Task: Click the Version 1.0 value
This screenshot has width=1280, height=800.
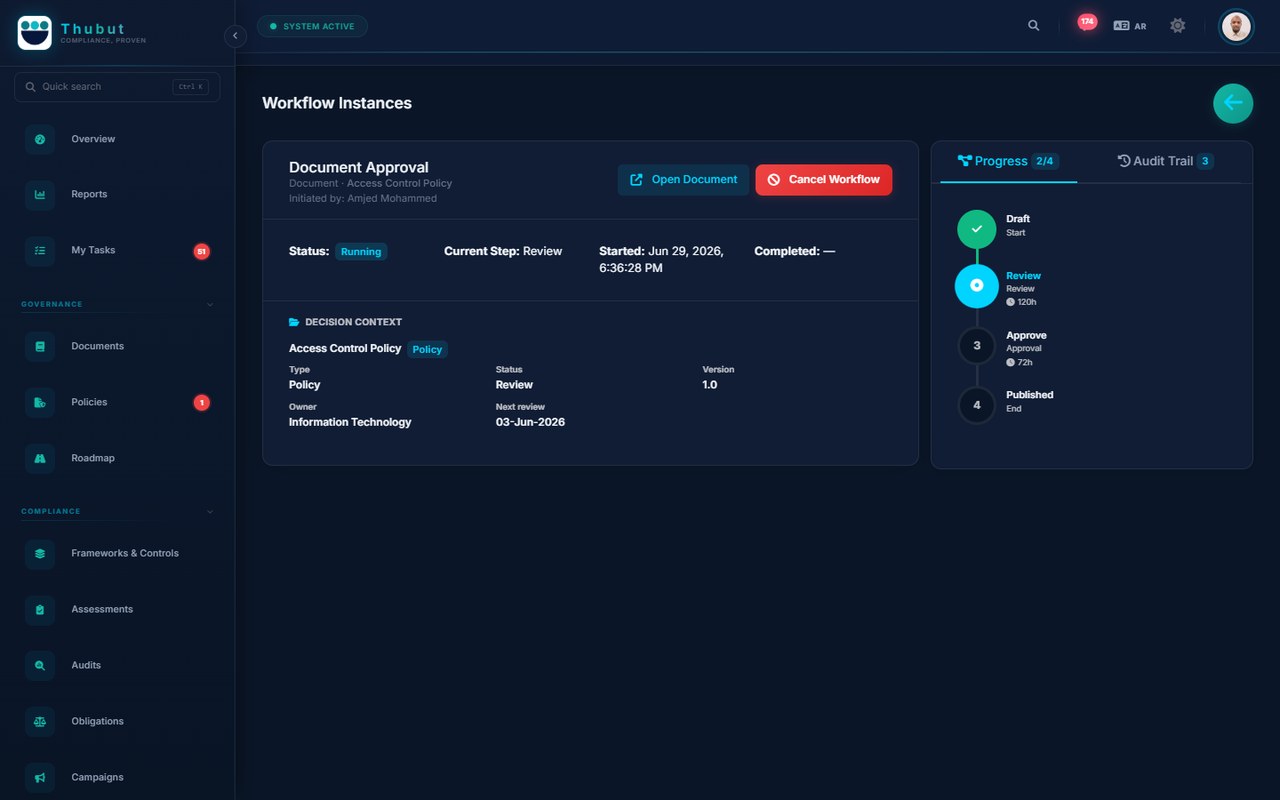Action: tap(710, 385)
